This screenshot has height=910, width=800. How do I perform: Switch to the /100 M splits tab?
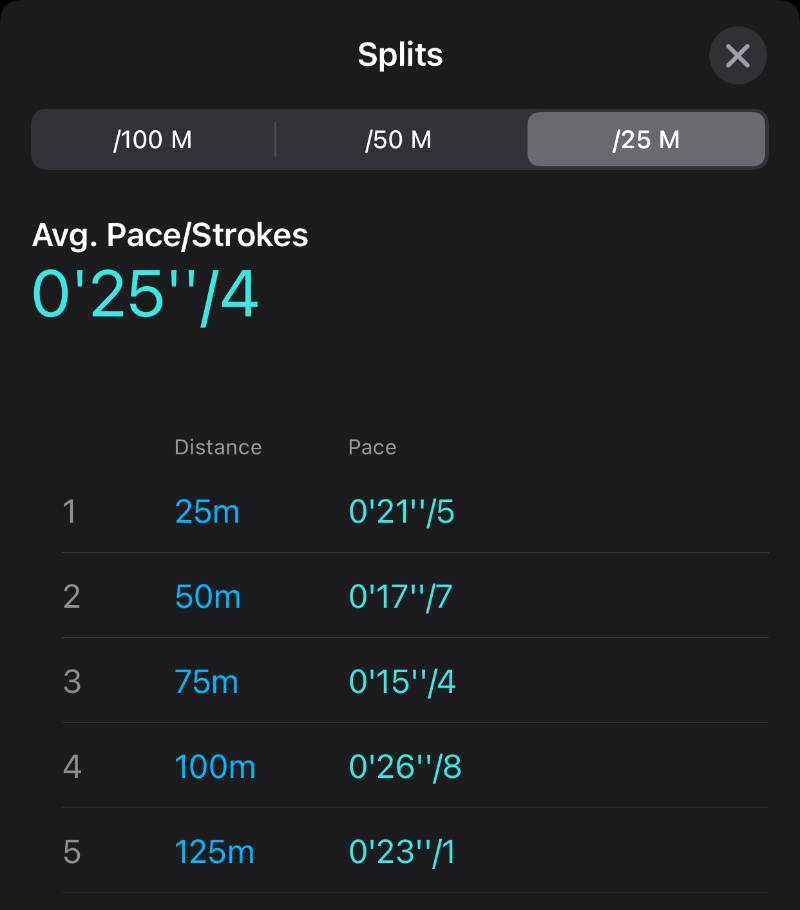point(153,140)
